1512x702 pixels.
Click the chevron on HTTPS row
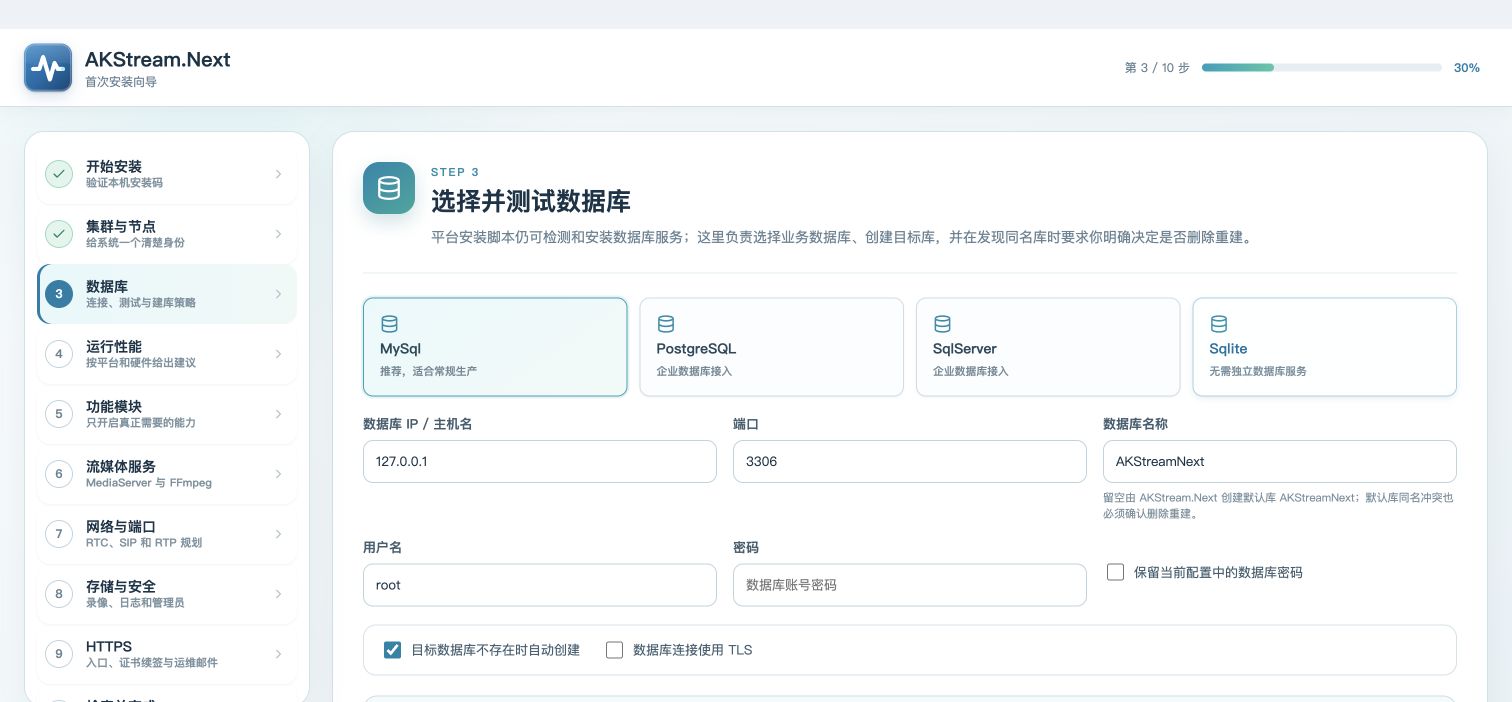(x=278, y=654)
